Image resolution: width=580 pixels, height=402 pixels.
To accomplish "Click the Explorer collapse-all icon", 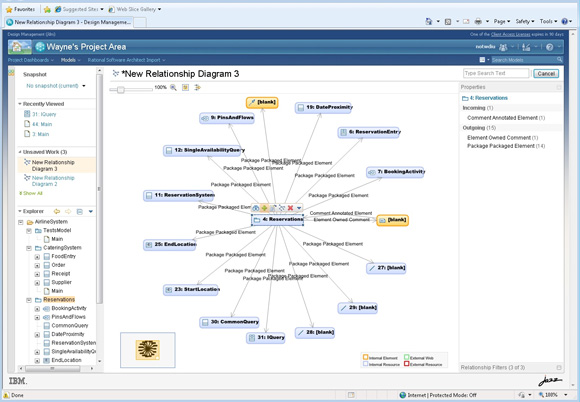I will [x=80, y=211].
